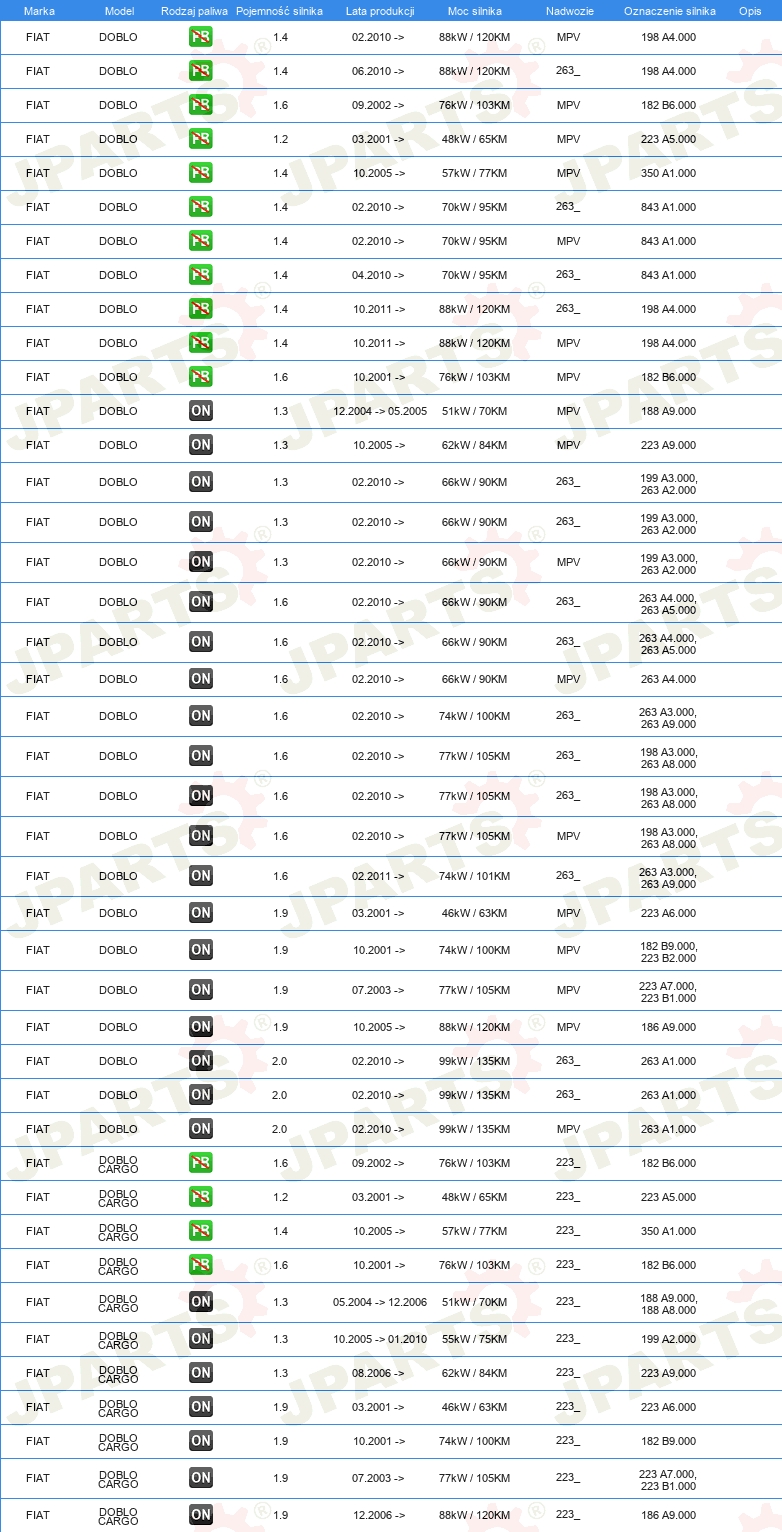
Task: Click 'DOBLO CARGO' model in 1.9 10.2001 row
Action: click(118, 1441)
